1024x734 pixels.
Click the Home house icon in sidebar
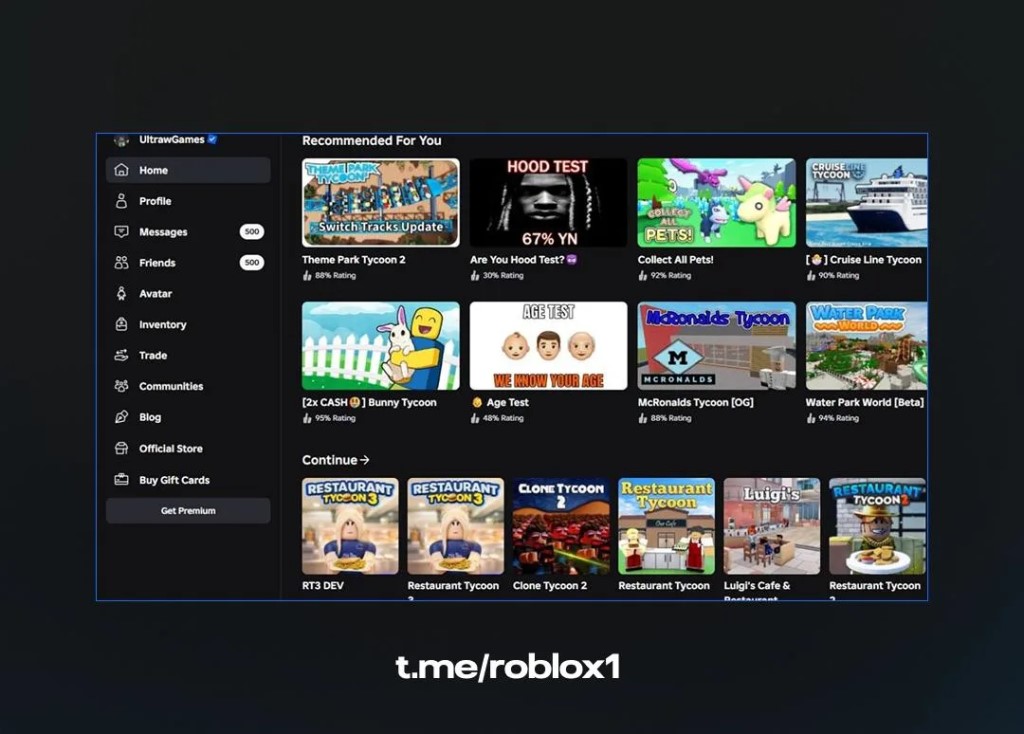tap(121, 170)
